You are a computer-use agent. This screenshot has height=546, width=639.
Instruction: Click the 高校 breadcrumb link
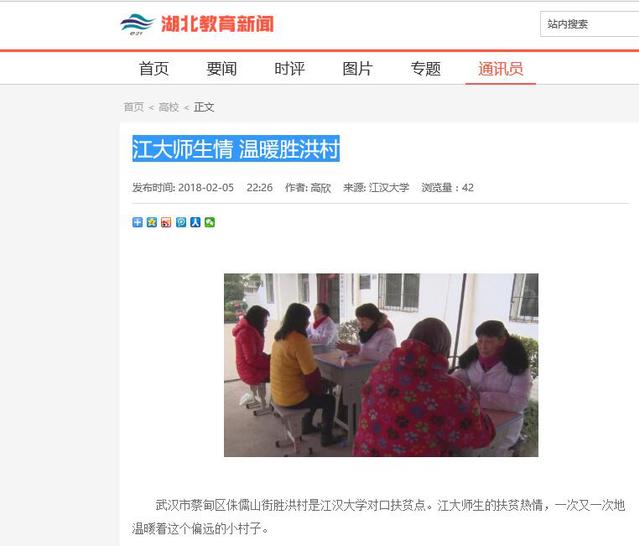tap(168, 107)
